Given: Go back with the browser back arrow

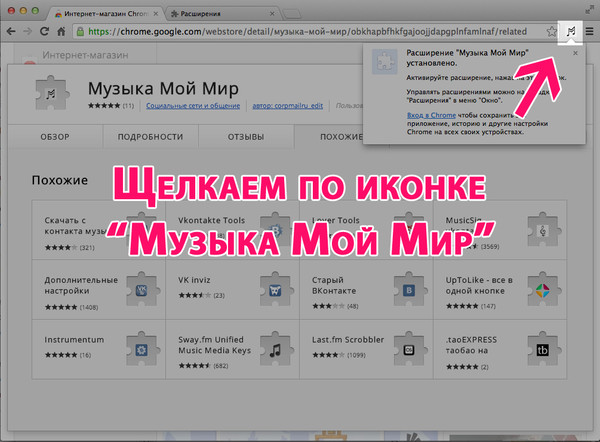Looking at the screenshot, I should pyautogui.click(x=11, y=31).
